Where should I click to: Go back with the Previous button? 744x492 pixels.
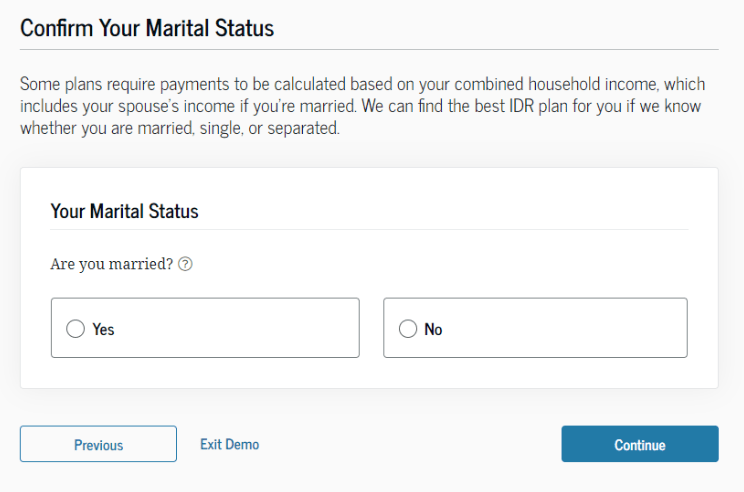pos(98,445)
